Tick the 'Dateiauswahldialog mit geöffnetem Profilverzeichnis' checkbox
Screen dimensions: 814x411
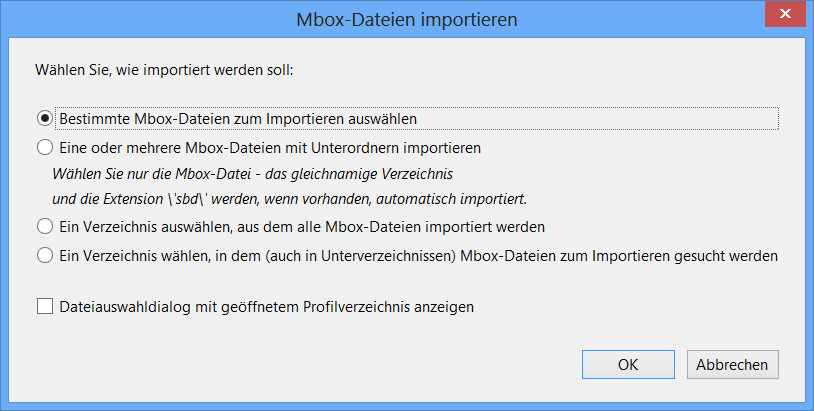(44, 308)
